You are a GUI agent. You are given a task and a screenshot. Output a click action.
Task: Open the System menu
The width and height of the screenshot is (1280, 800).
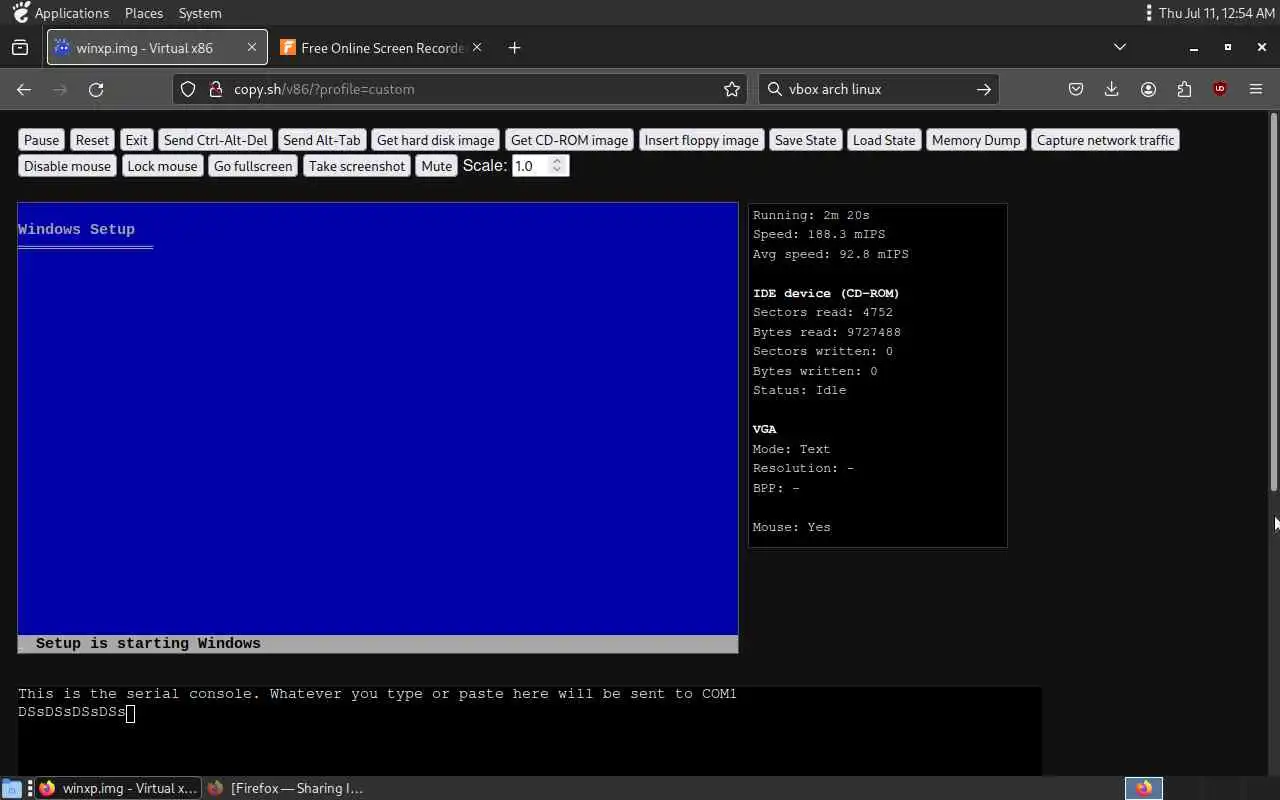pyautogui.click(x=200, y=13)
